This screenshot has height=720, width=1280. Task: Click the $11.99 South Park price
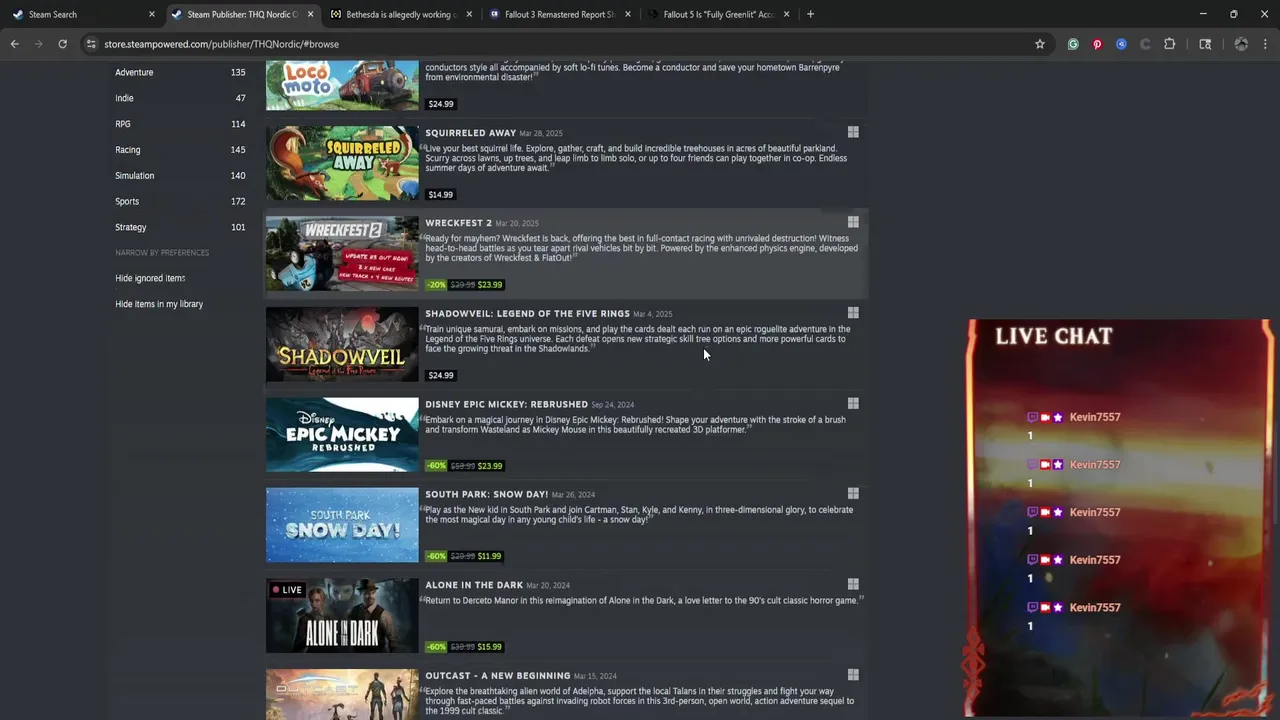490,556
